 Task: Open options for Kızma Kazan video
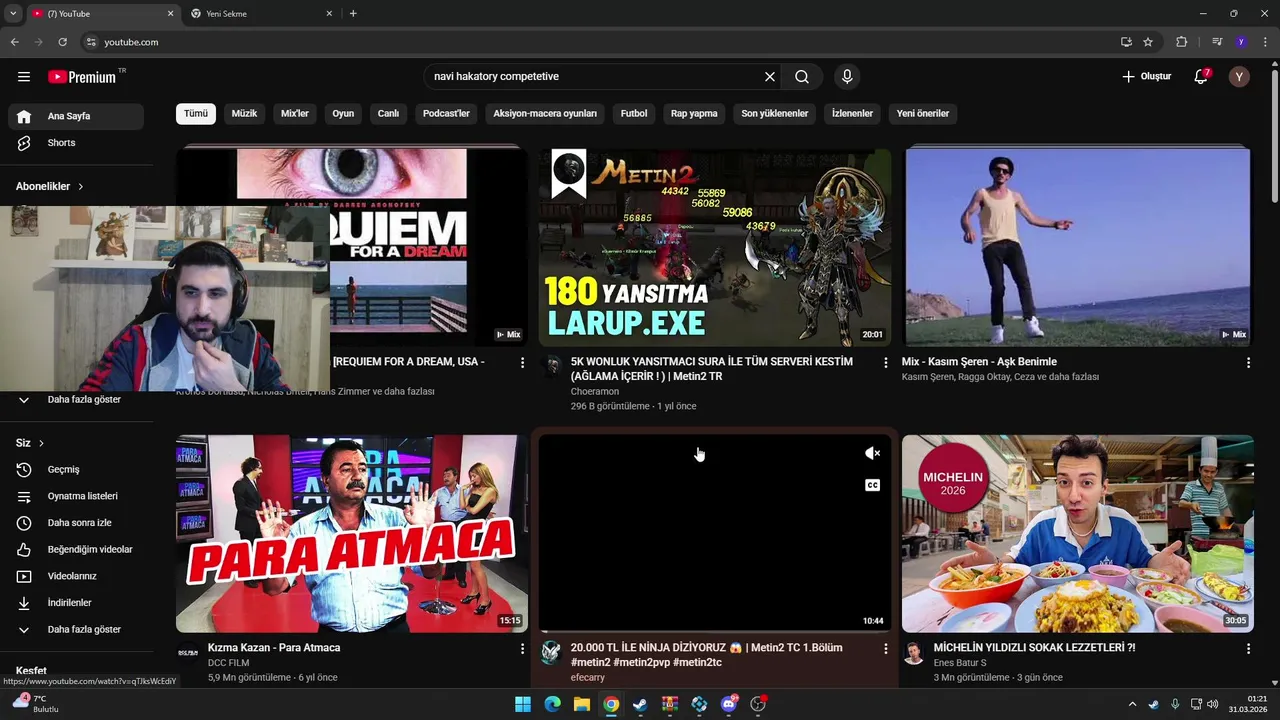pyautogui.click(x=522, y=649)
